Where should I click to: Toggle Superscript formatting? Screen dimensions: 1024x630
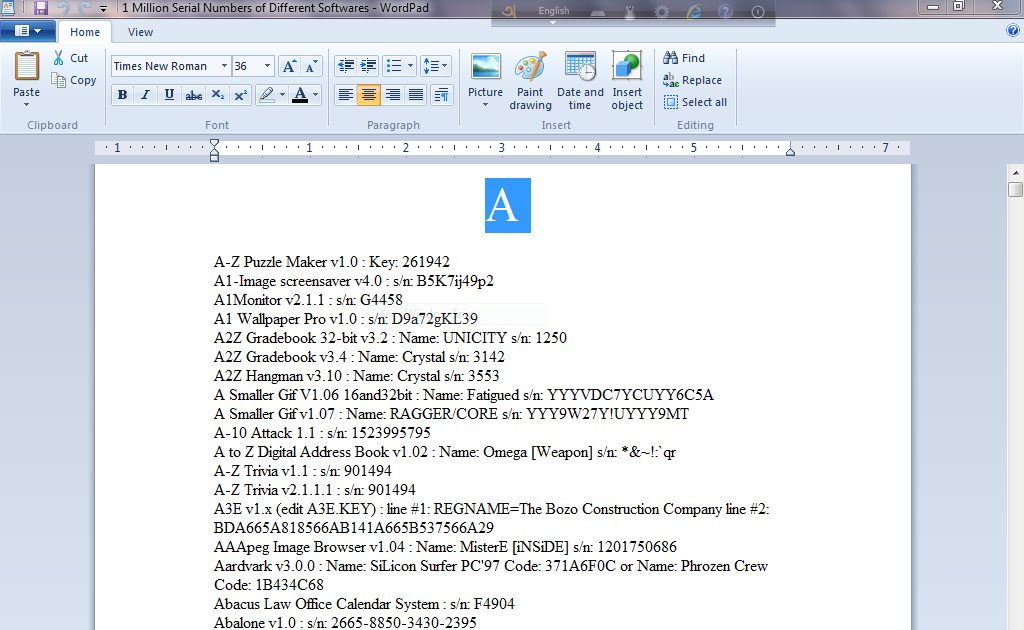tap(240, 95)
